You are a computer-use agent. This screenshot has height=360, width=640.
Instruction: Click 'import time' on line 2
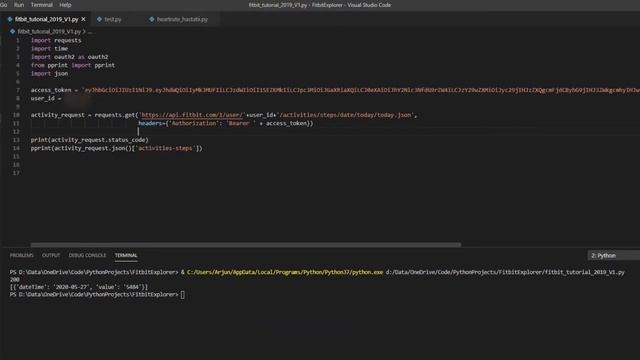coord(49,49)
